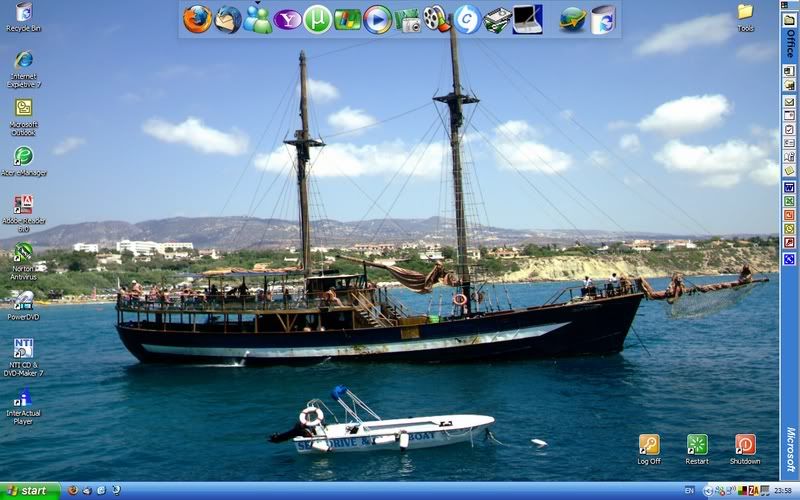Open Word from the Office shortcut bar

[789, 187]
